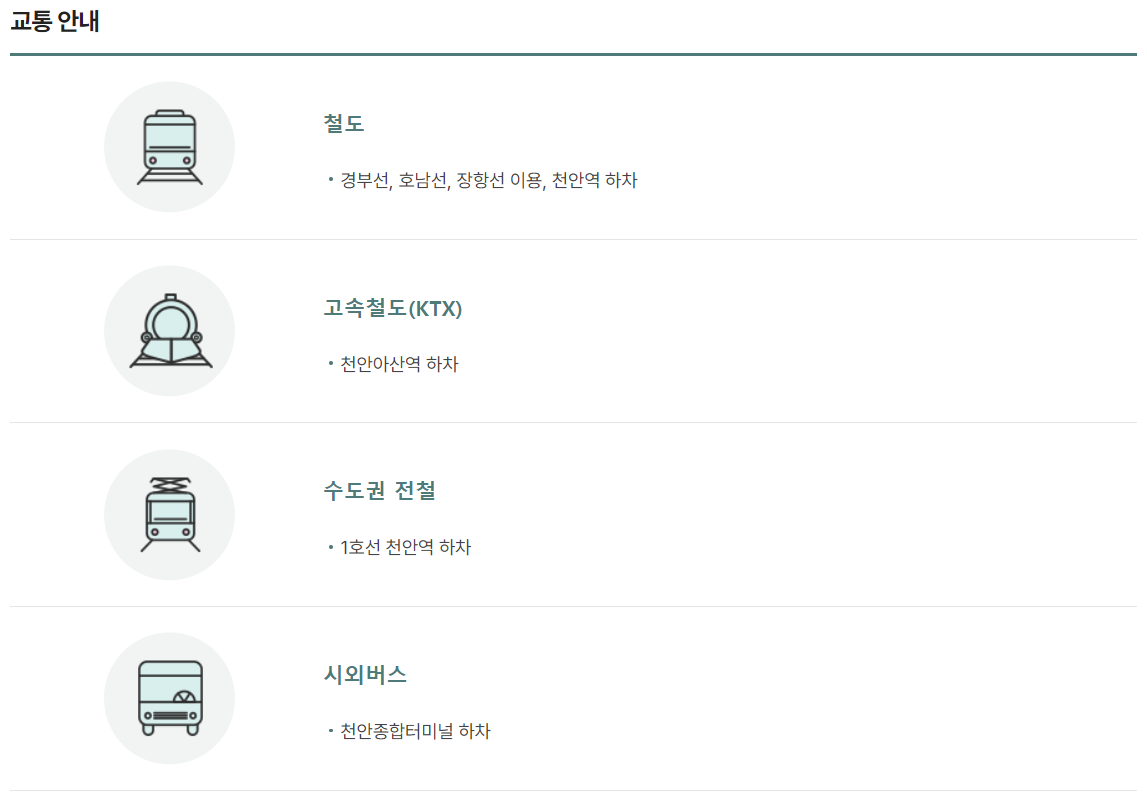Click the bullet dot before 천안종합터미널 하차
The image size is (1147, 792).
coord(331,730)
